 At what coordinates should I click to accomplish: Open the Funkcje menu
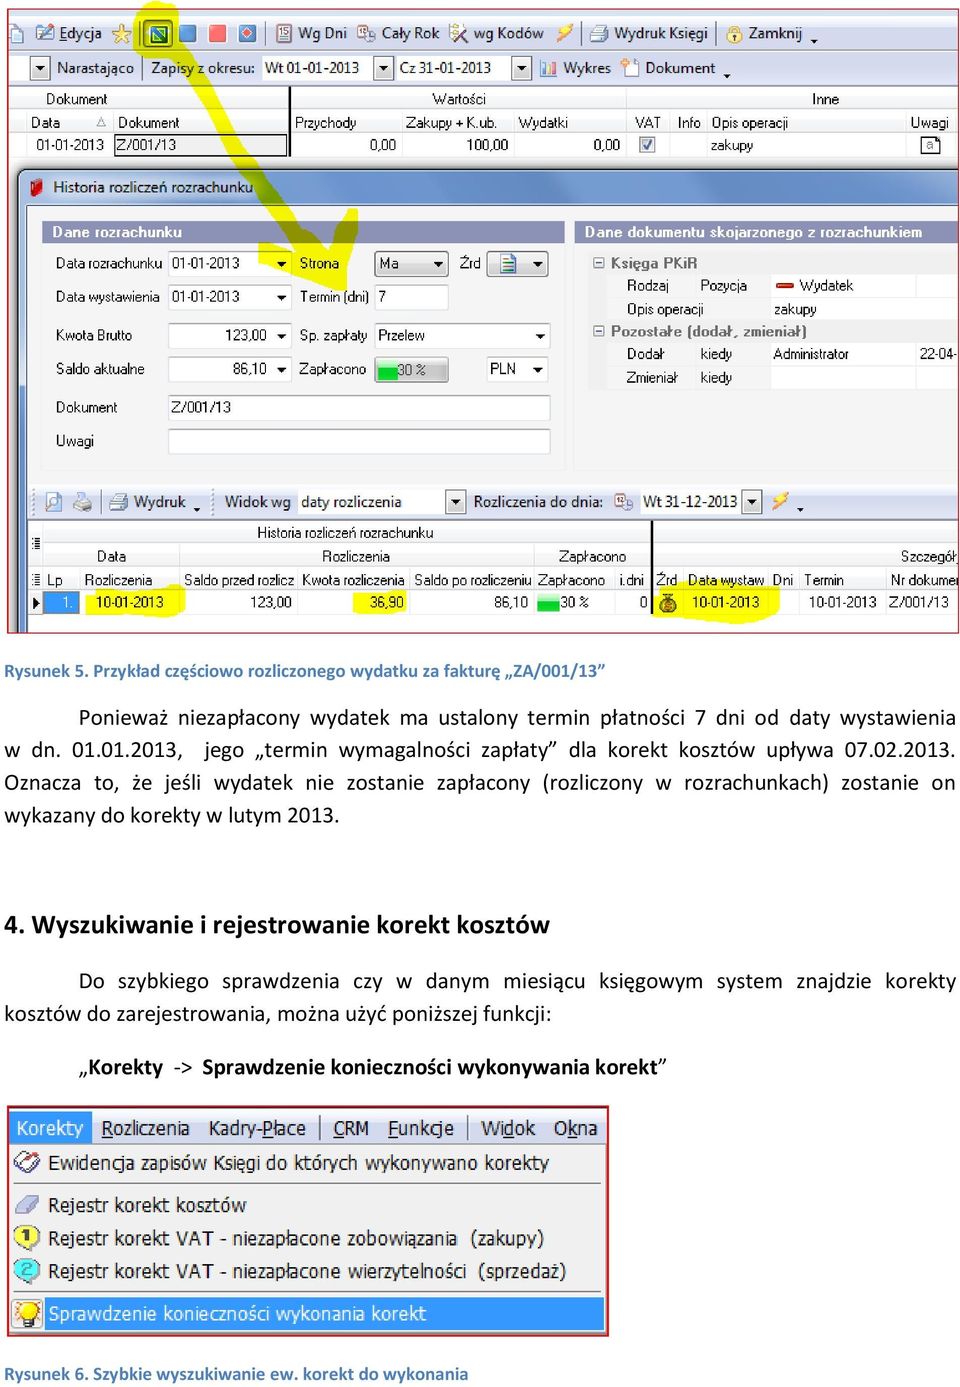[420, 1128]
